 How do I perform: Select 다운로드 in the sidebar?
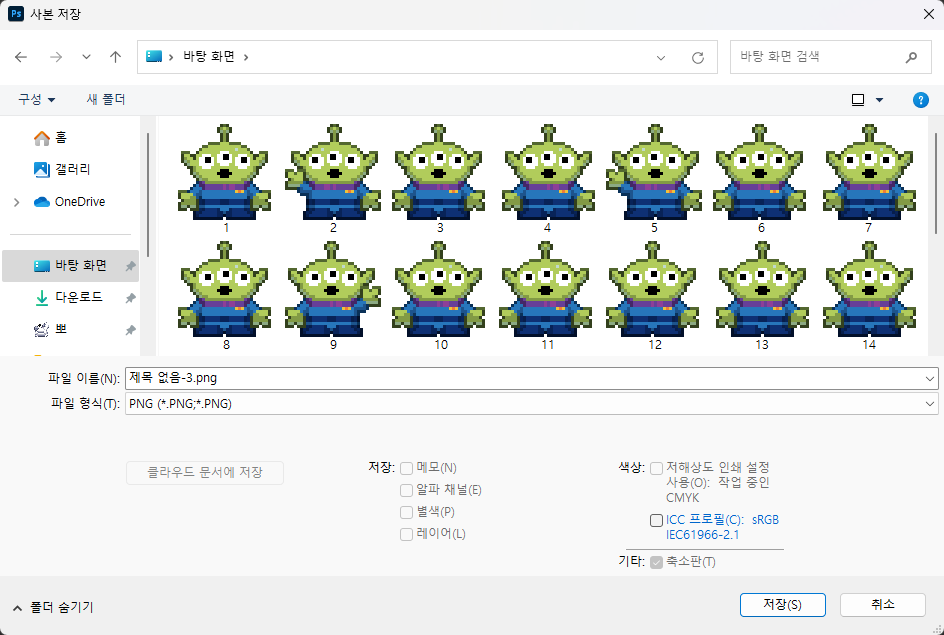point(68,297)
